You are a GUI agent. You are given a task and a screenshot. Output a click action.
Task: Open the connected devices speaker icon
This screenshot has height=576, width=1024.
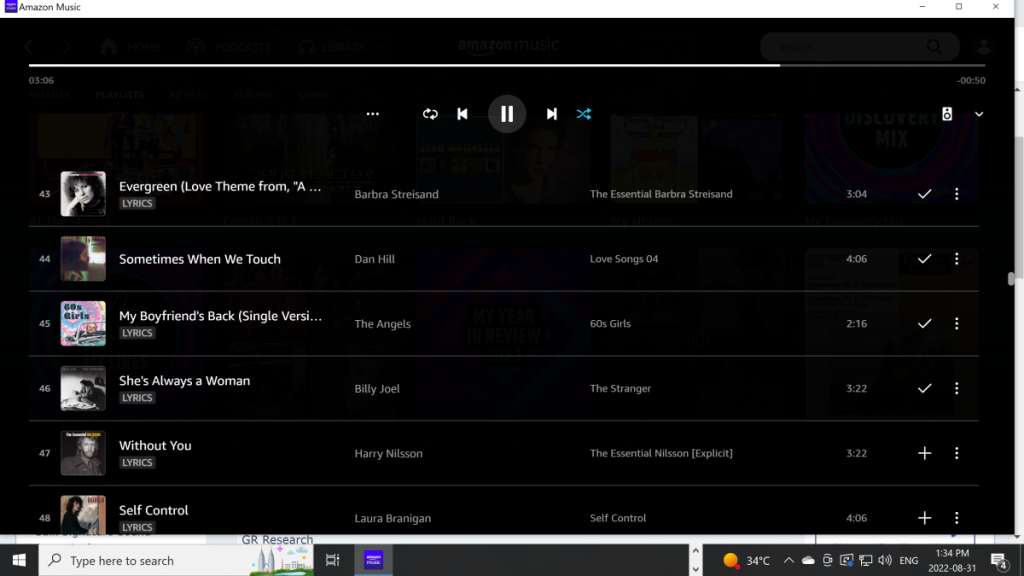coord(947,114)
